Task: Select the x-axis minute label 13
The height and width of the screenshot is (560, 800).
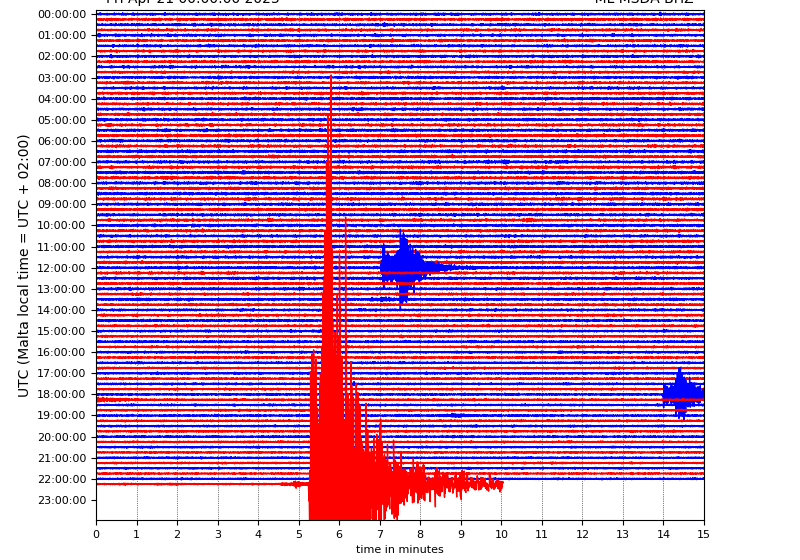Action: click(623, 534)
